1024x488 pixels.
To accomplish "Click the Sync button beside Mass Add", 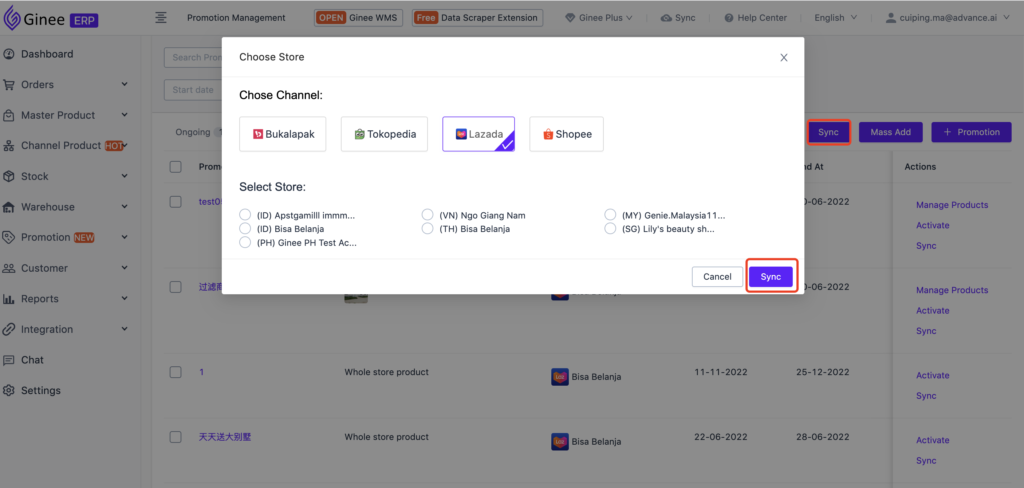I will pos(828,132).
